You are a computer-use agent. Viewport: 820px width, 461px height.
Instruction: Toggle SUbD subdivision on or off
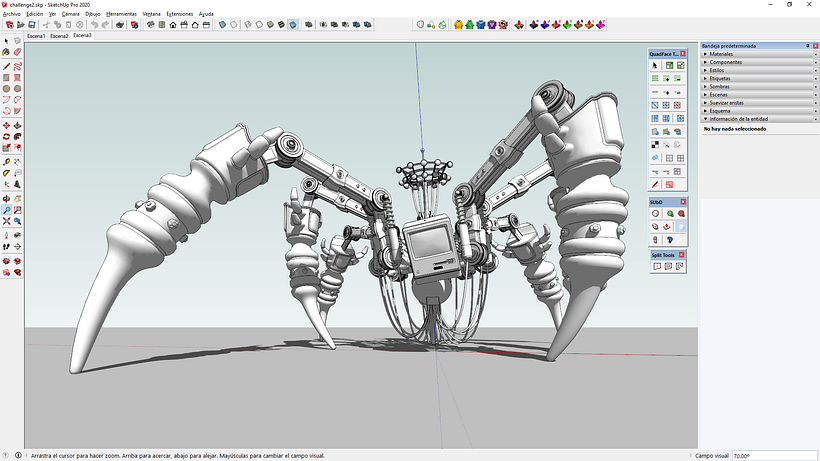coord(655,213)
